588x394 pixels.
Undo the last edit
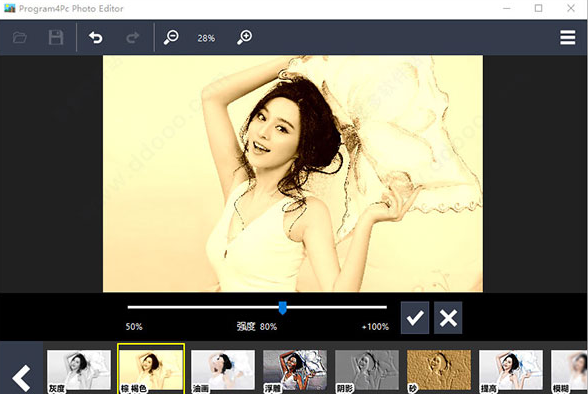[x=96, y=37]
